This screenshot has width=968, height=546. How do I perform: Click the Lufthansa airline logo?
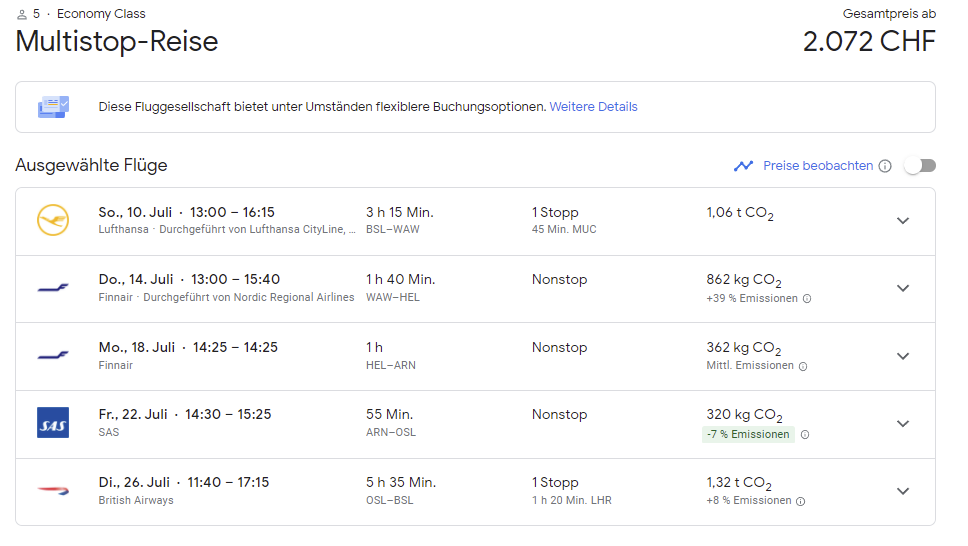point(53,220)
